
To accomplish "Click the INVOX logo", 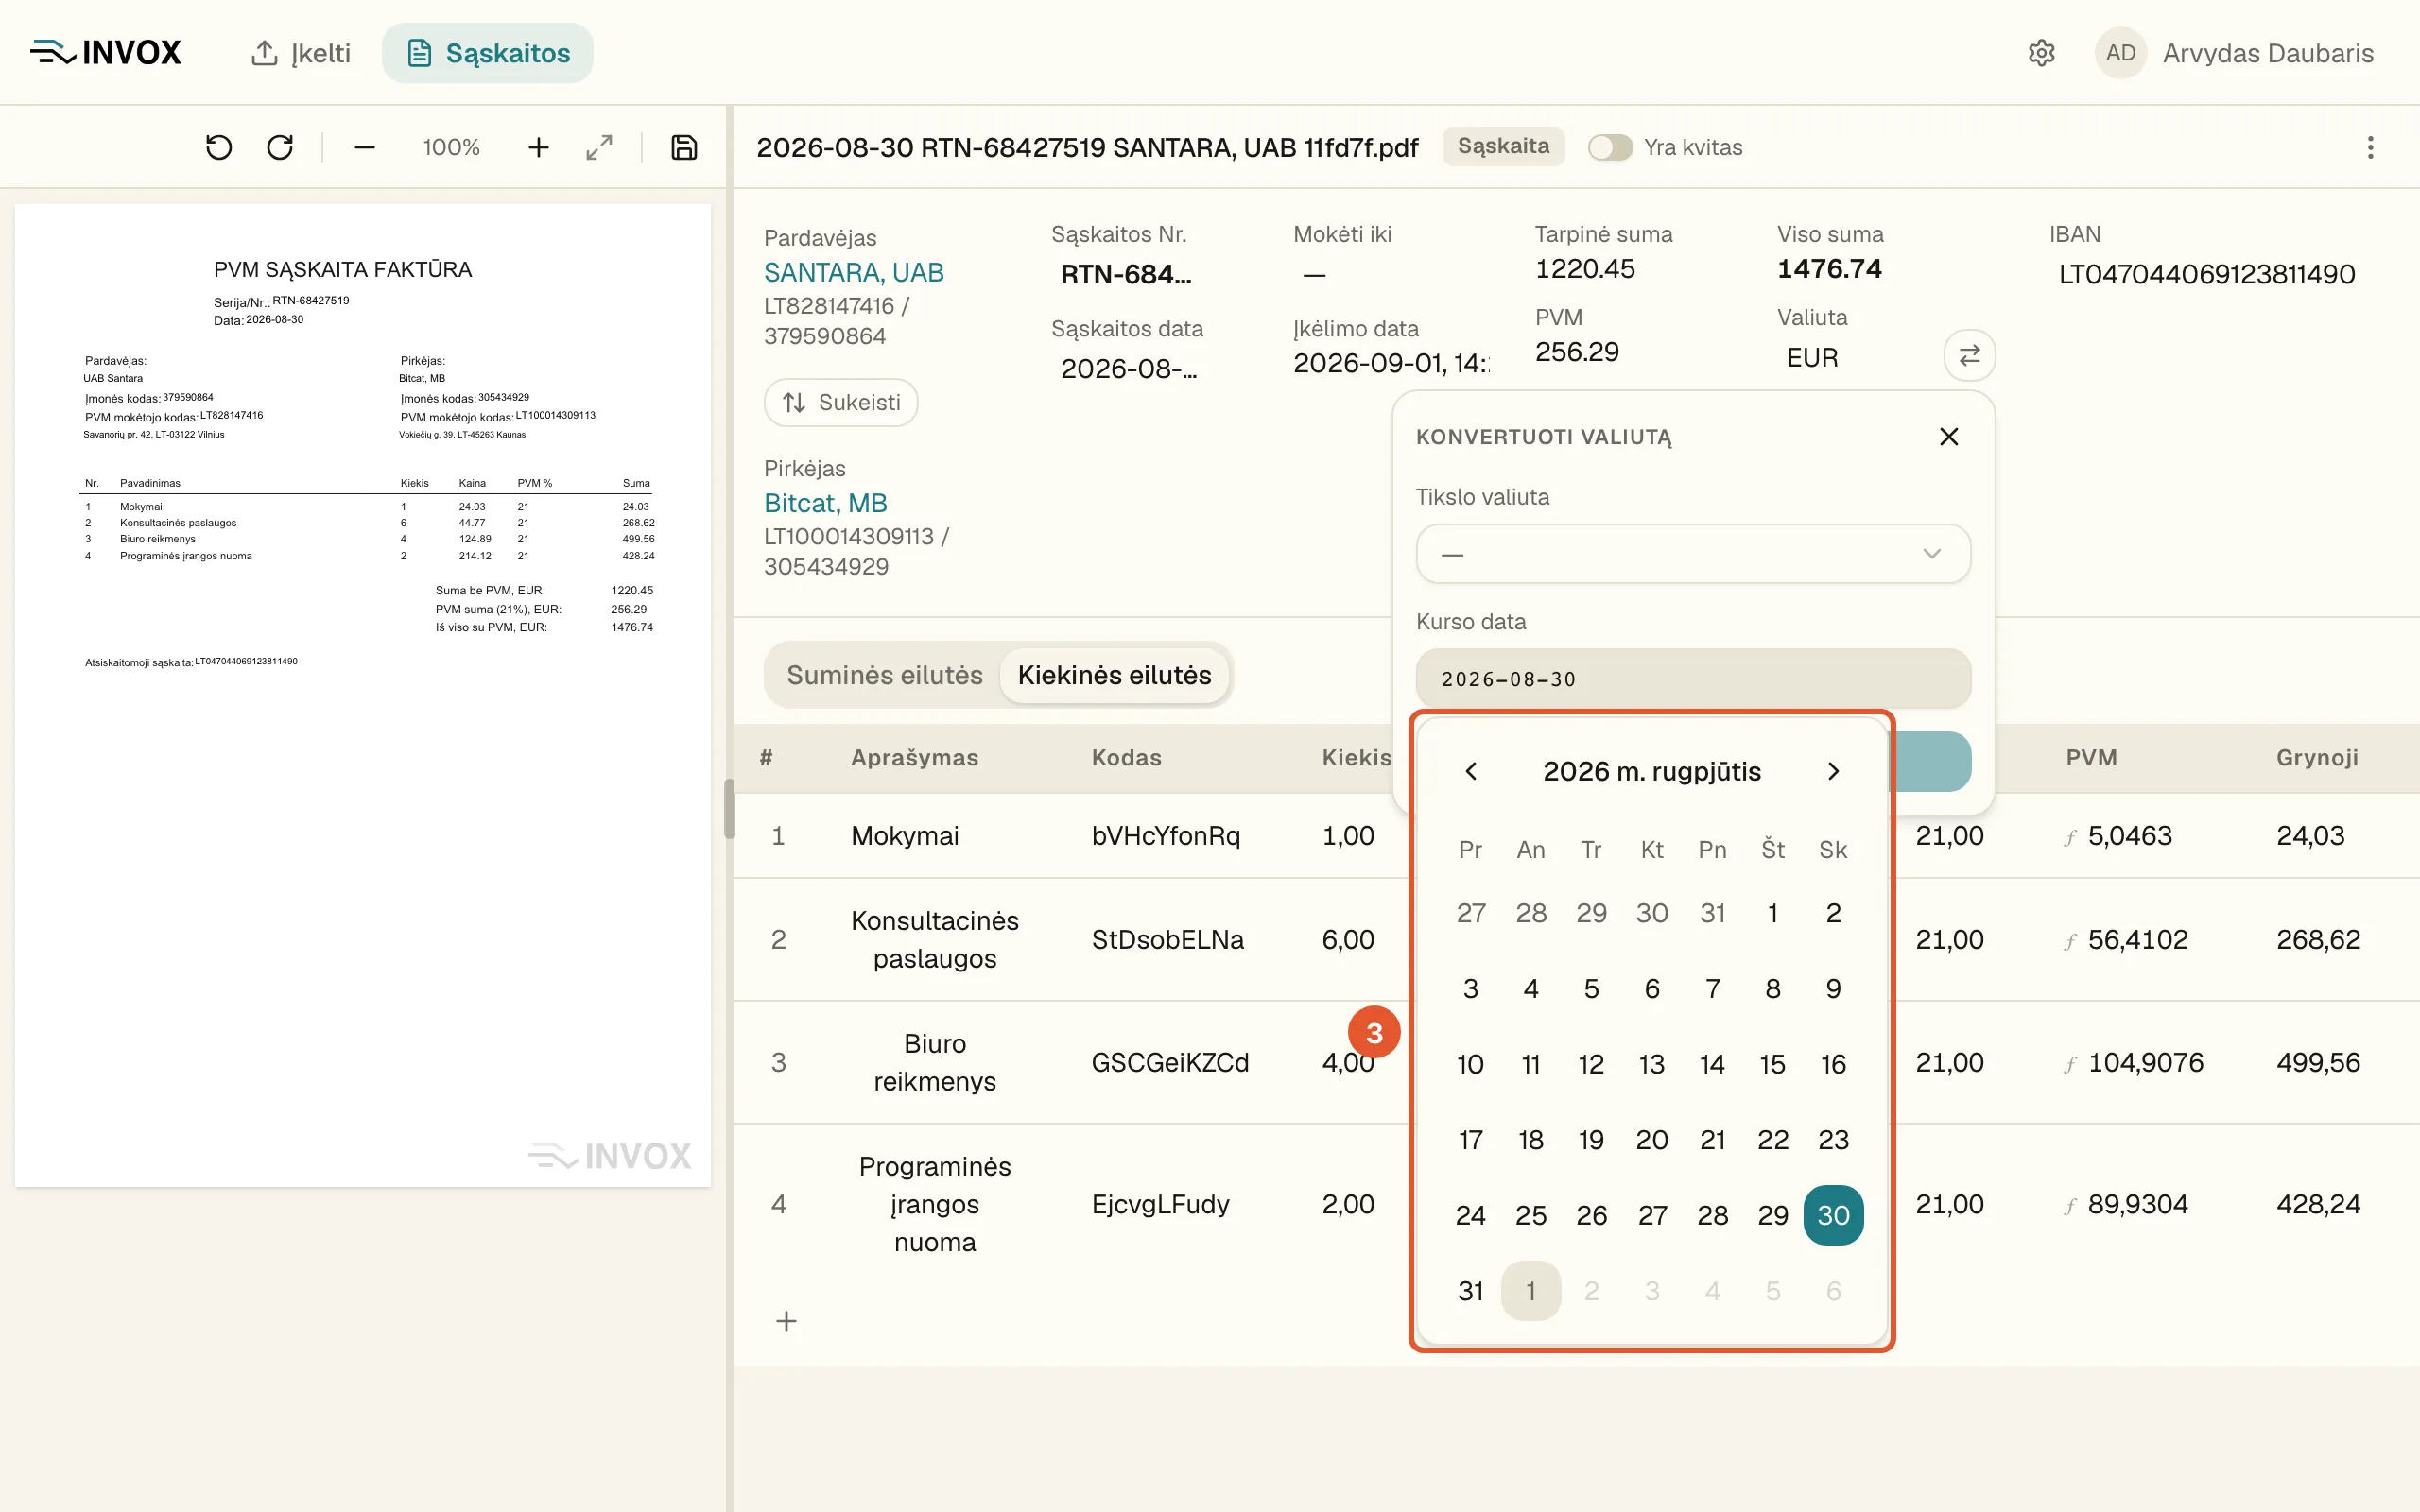I will pyautogui.click(x=106, y=52).
